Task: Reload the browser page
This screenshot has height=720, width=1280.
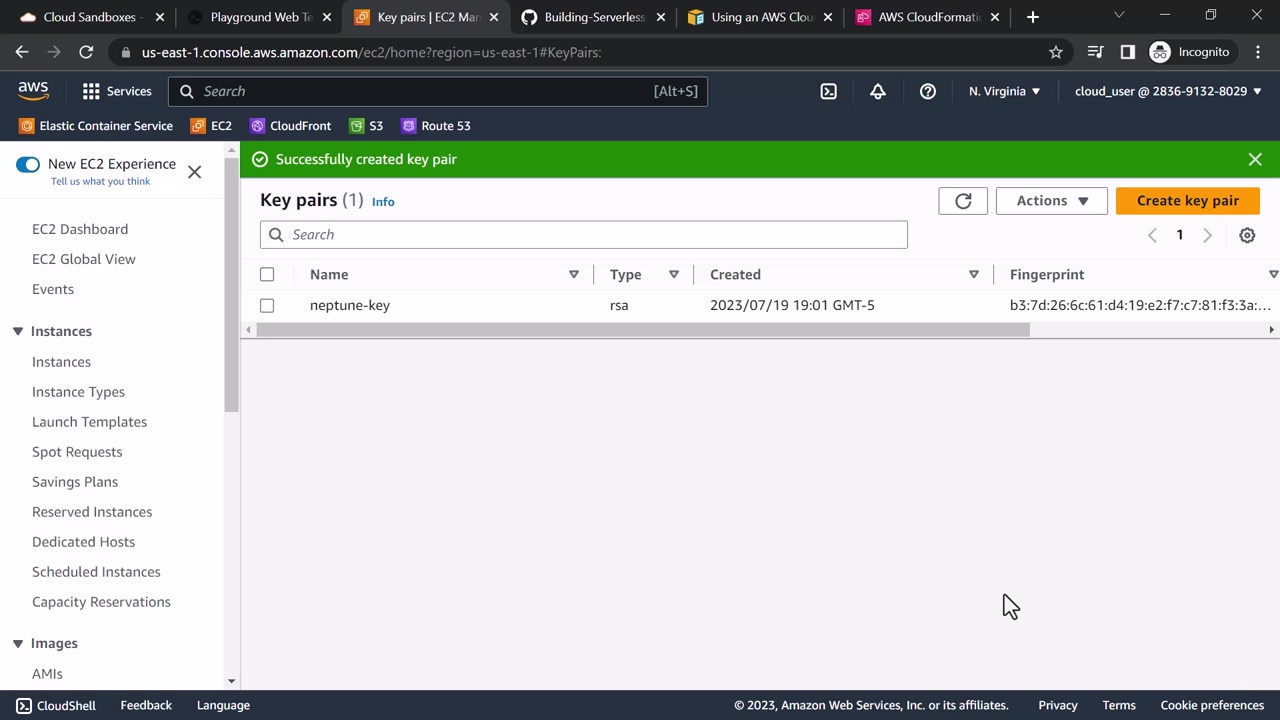Action: coord(86,52)
